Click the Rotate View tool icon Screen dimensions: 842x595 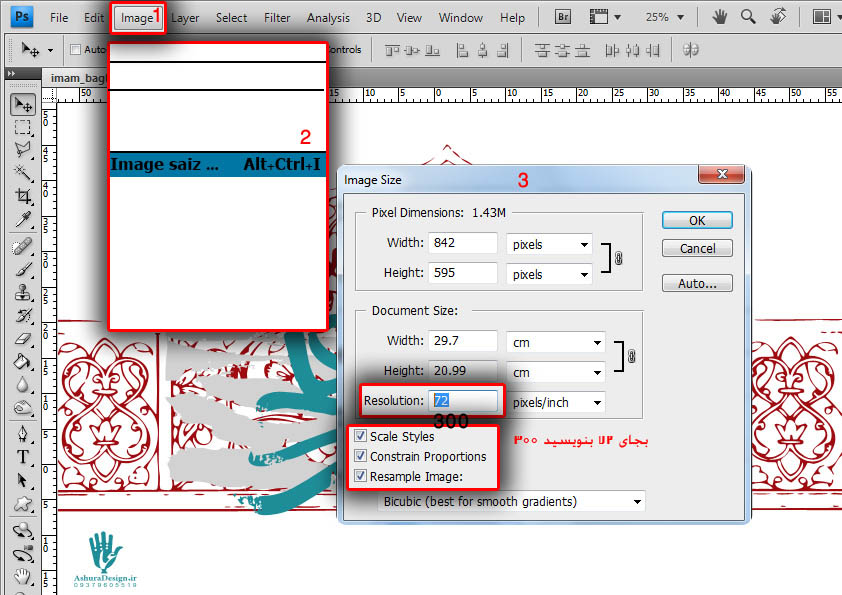pyautogui.click(x=778, y=17)
